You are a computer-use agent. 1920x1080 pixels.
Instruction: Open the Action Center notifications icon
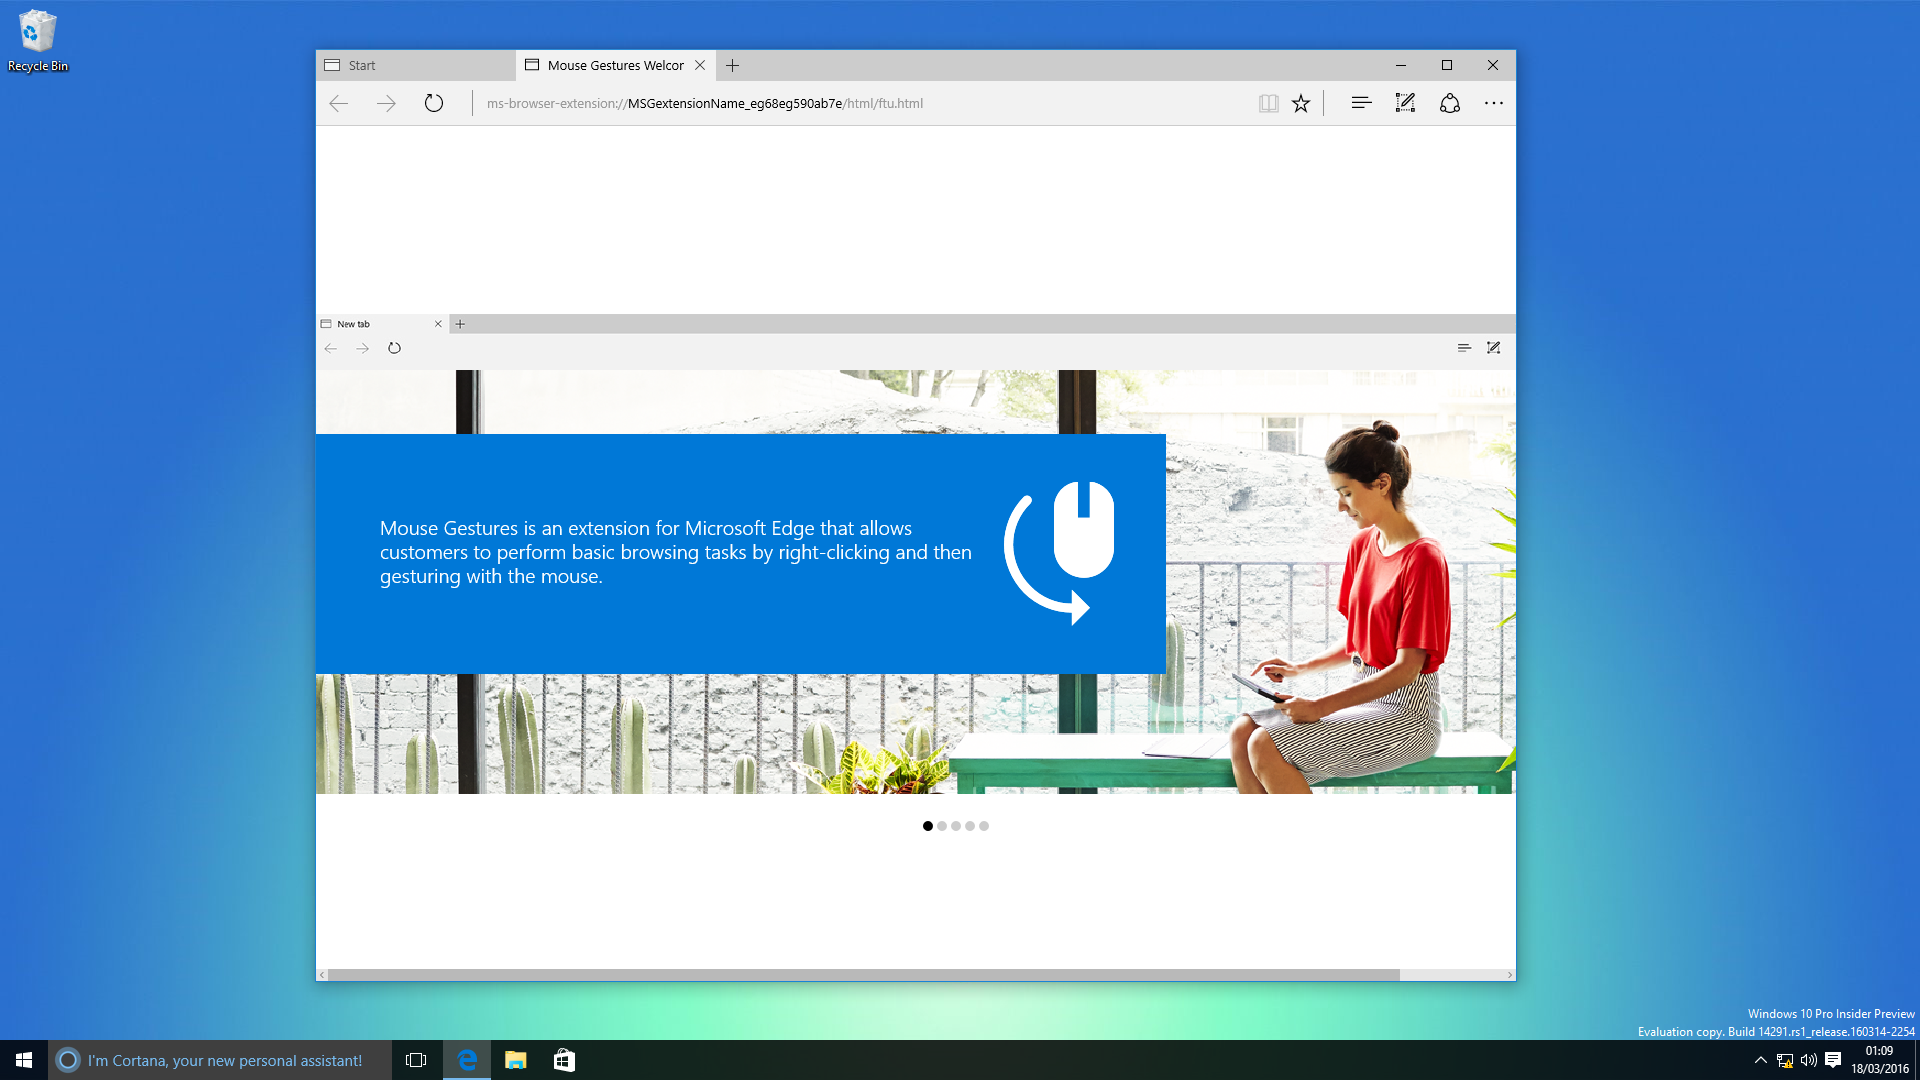[1833, 1060]
